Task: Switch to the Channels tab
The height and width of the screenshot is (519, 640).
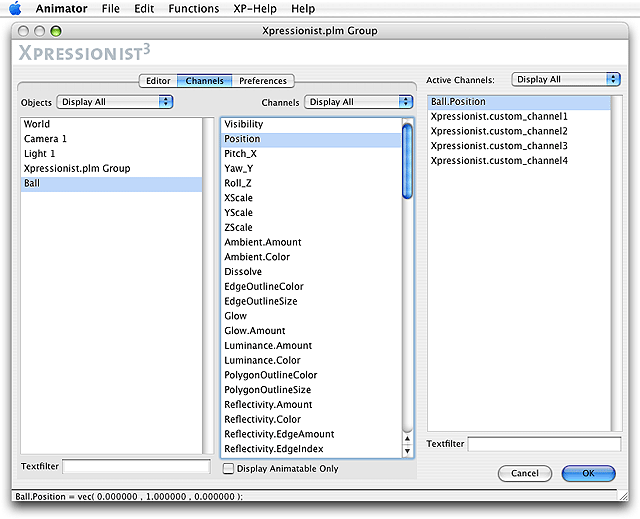Action: coord(204,81)
